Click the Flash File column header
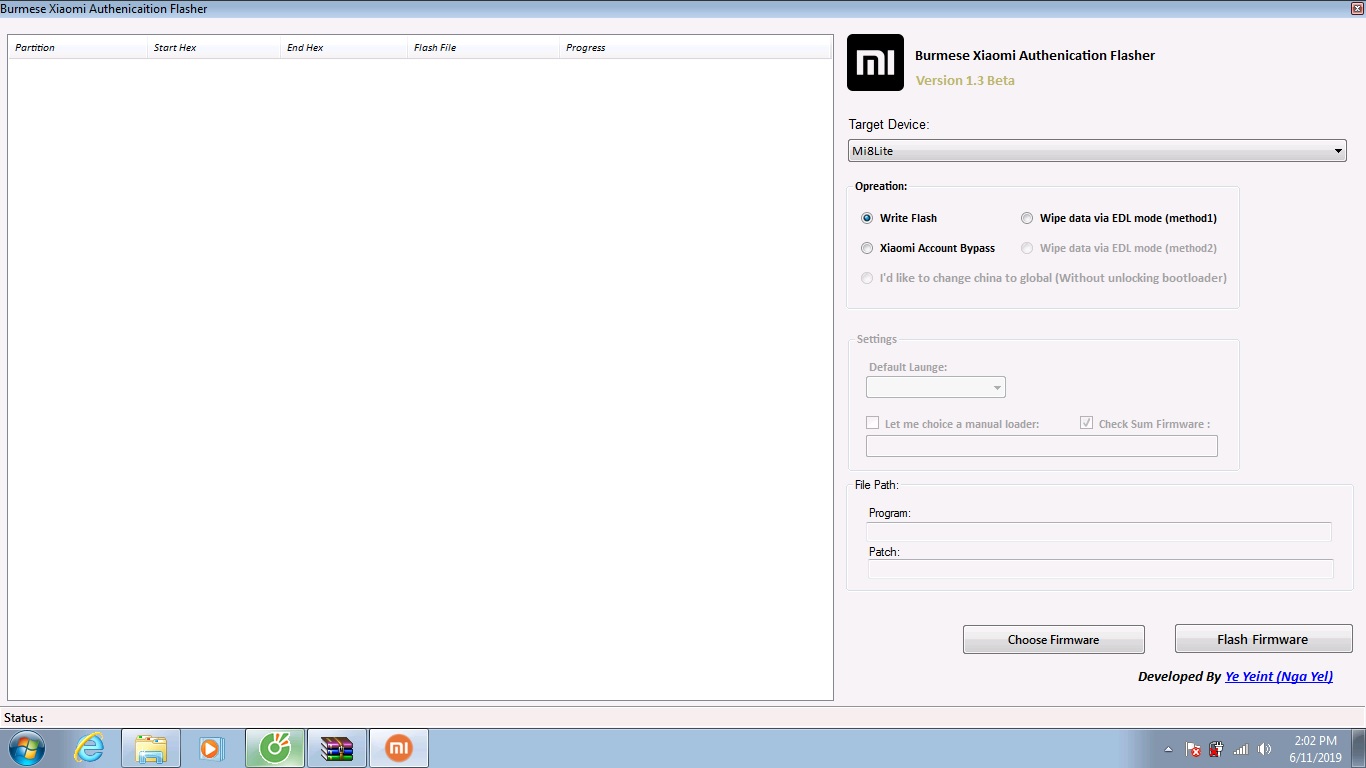The height and width of the screenshot is (768, 1366). click(x=483, y=47)
